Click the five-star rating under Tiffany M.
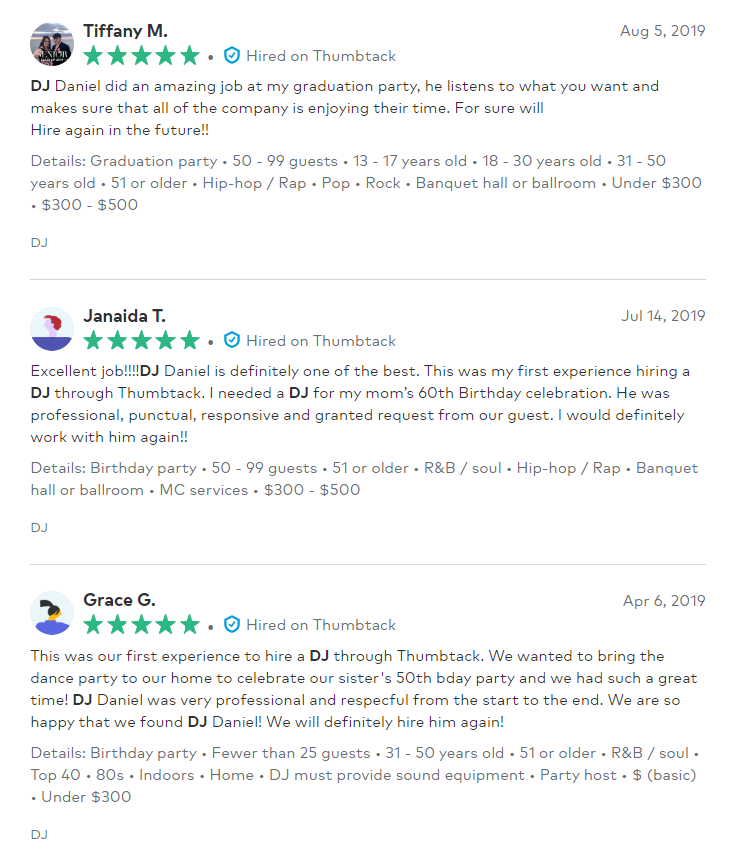This screenshot has height=855, width=746. [x=142, y=56]
